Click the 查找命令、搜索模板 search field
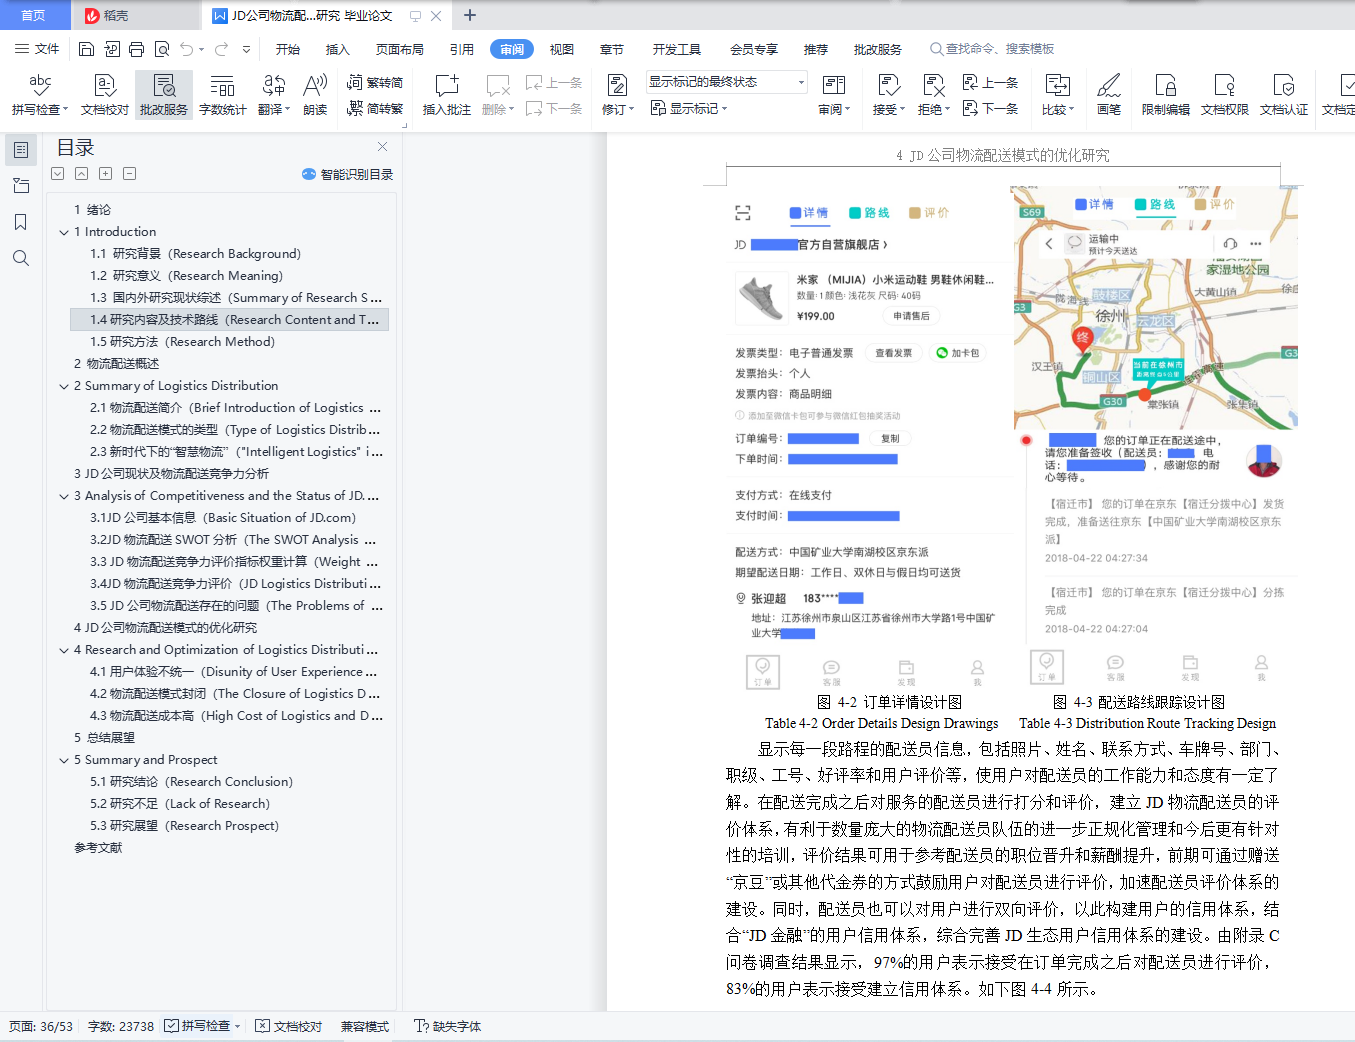This screenshot has width=1355, height=1042. tap(992, 49)
